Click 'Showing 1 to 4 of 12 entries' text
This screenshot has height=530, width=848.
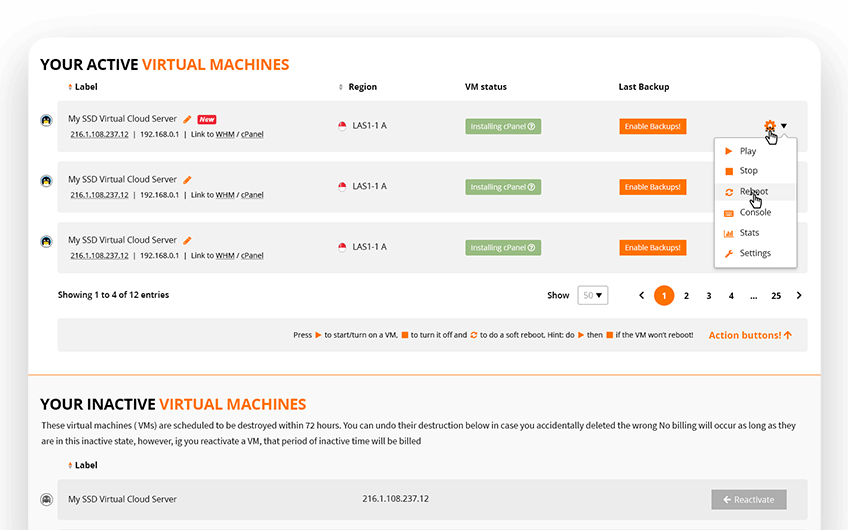coord(114,295)
